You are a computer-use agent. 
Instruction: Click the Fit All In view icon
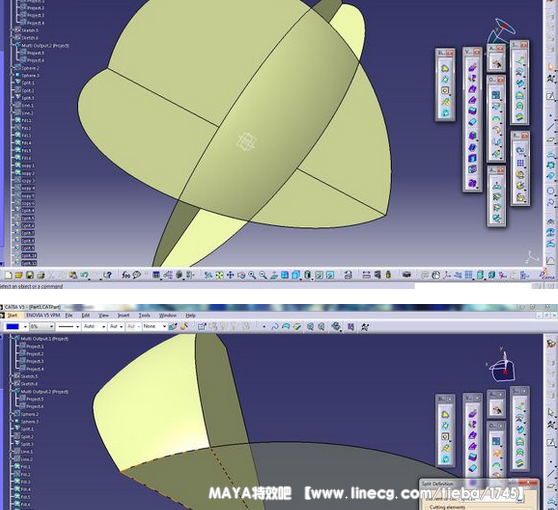point(220,275)
